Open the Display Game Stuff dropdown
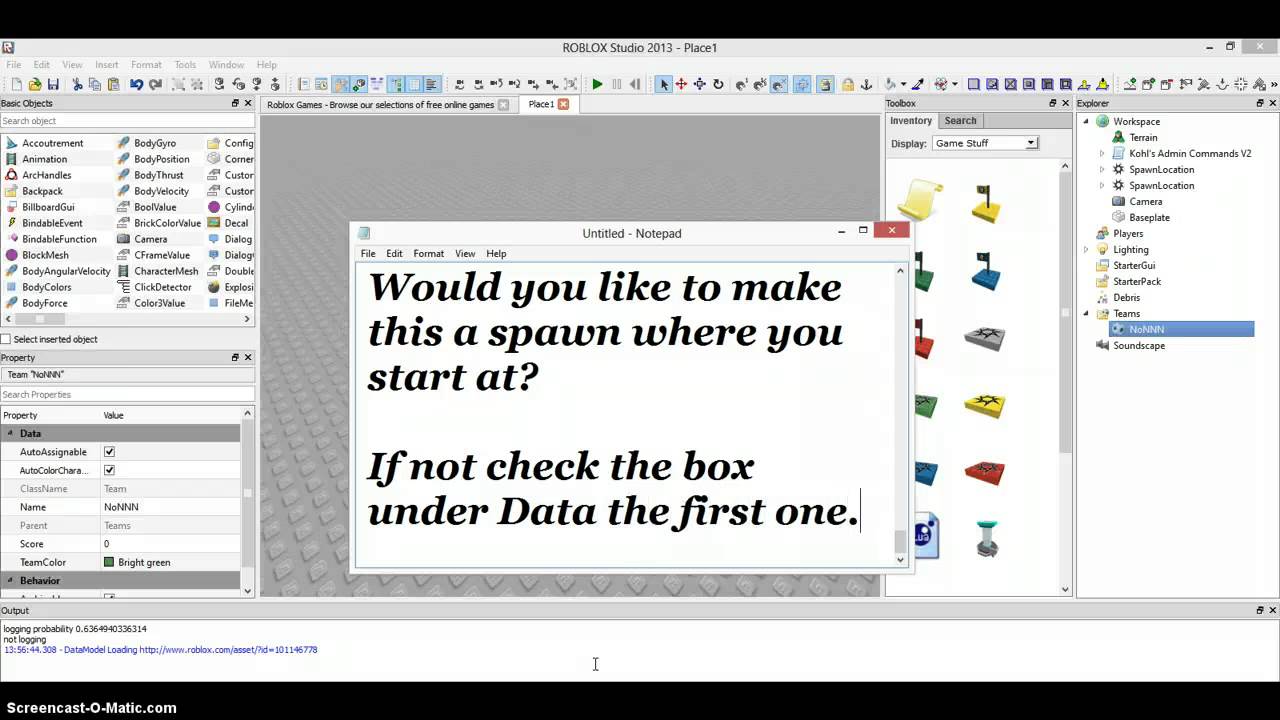 point(985,143)
